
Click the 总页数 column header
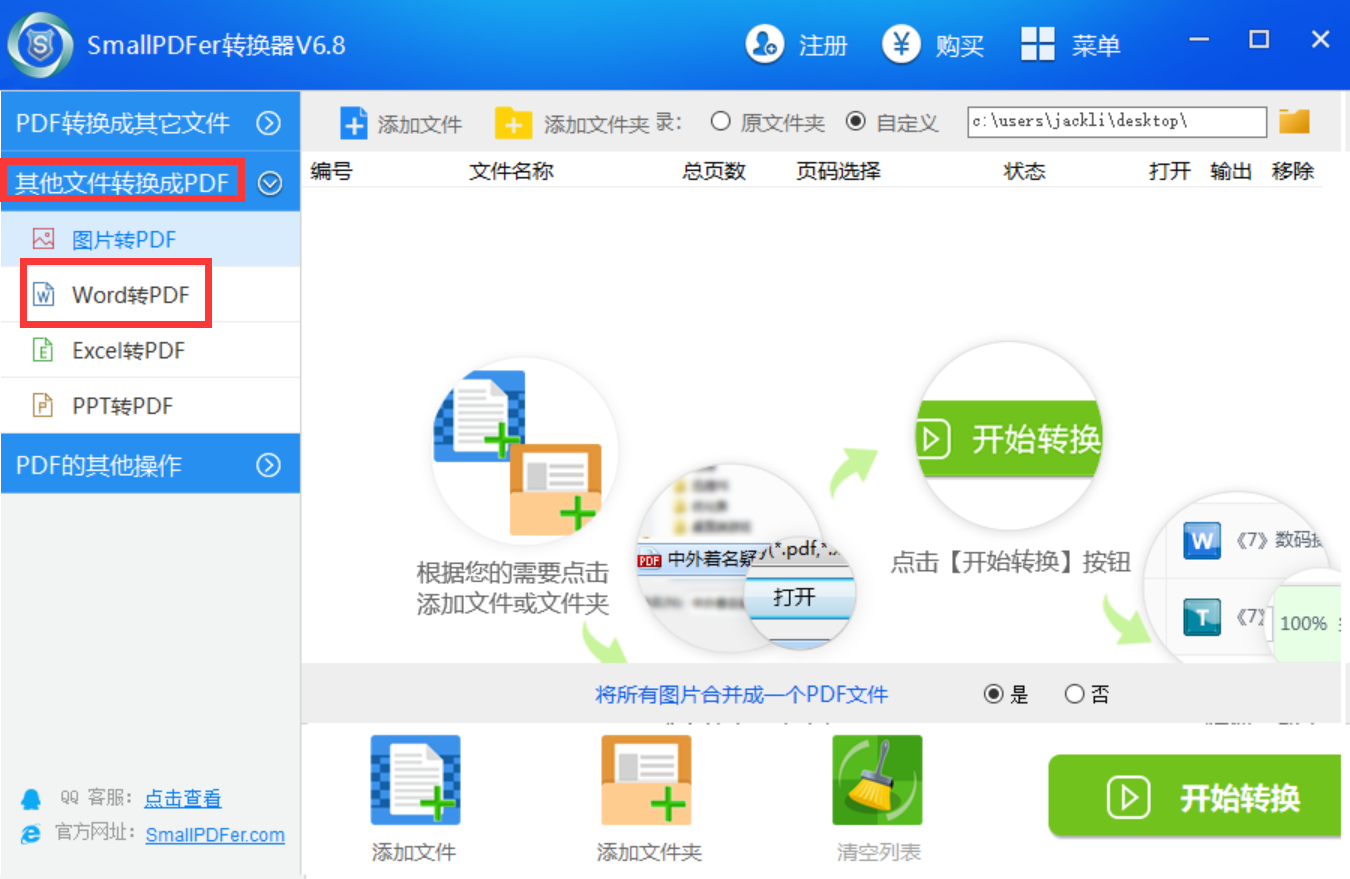(x=714, y=171)
